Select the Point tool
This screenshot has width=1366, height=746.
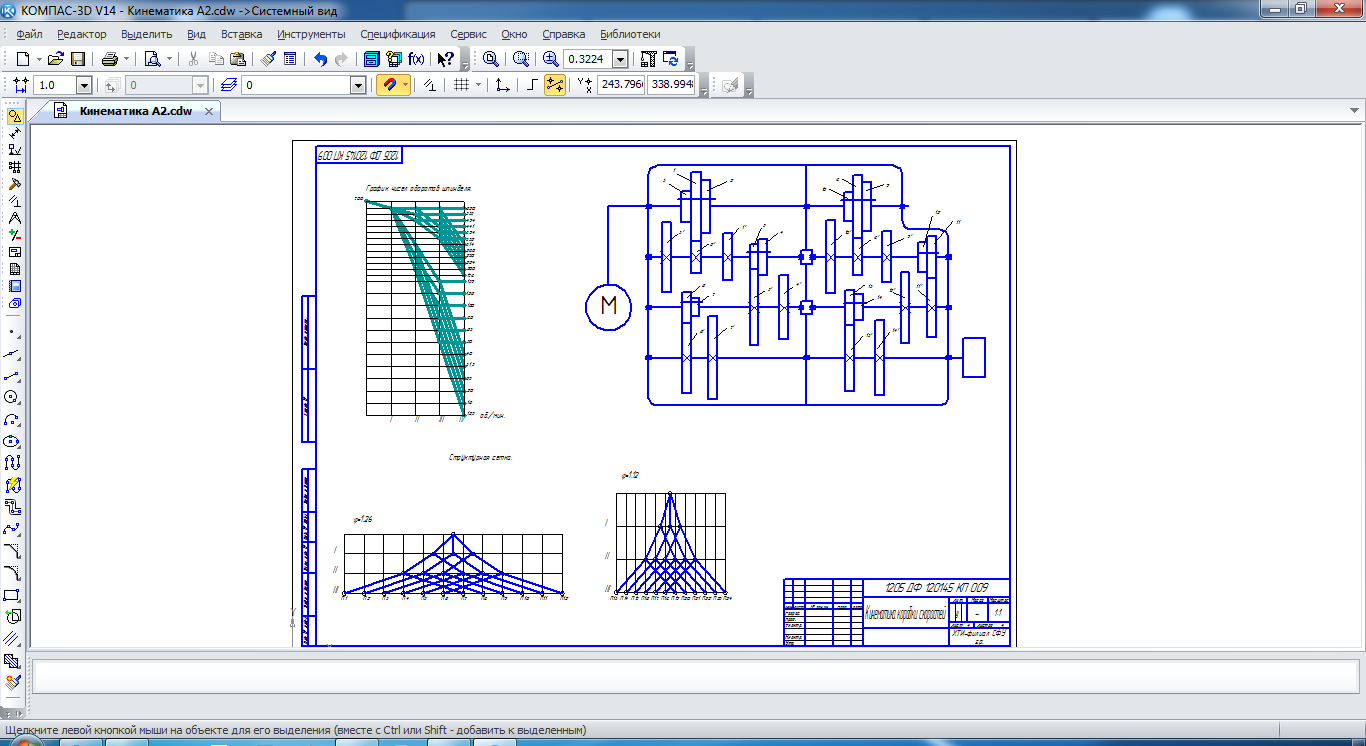click(12, 330)
